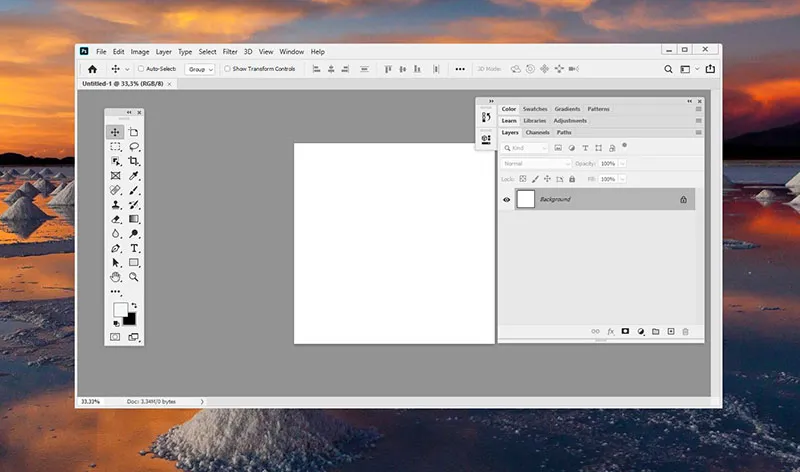Check the Show Transform Controls box

click(227, 69)
